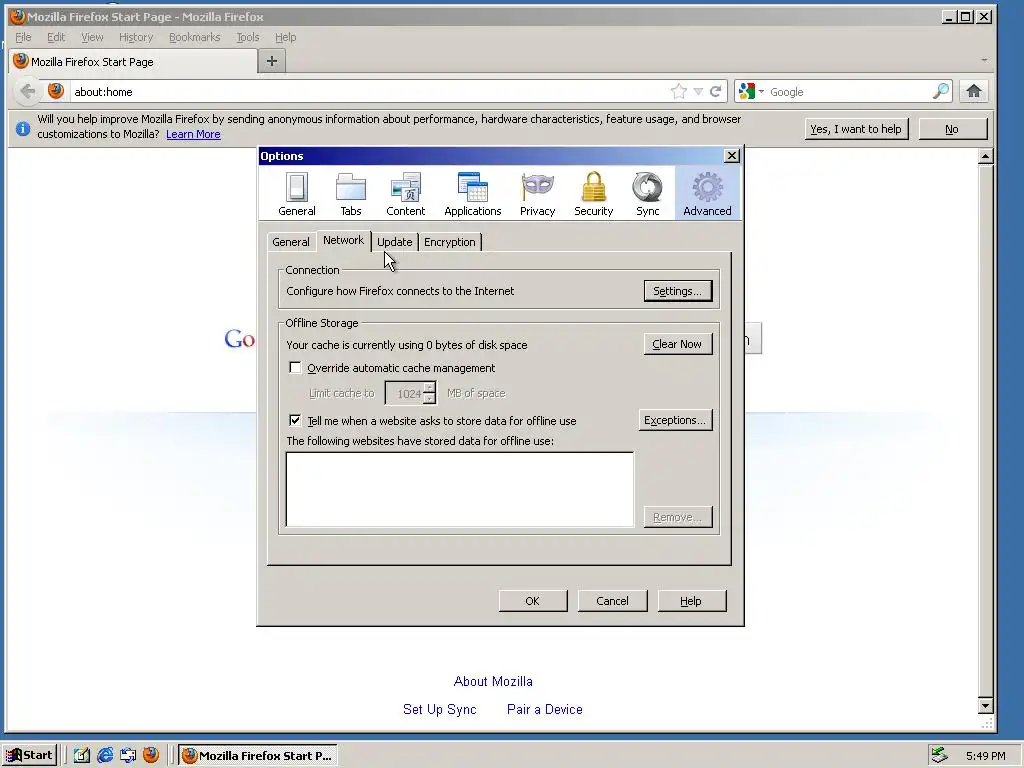Launch Internet Explorer from quick launch
This screenshot has width=1024, height=768.
(105, 756)
